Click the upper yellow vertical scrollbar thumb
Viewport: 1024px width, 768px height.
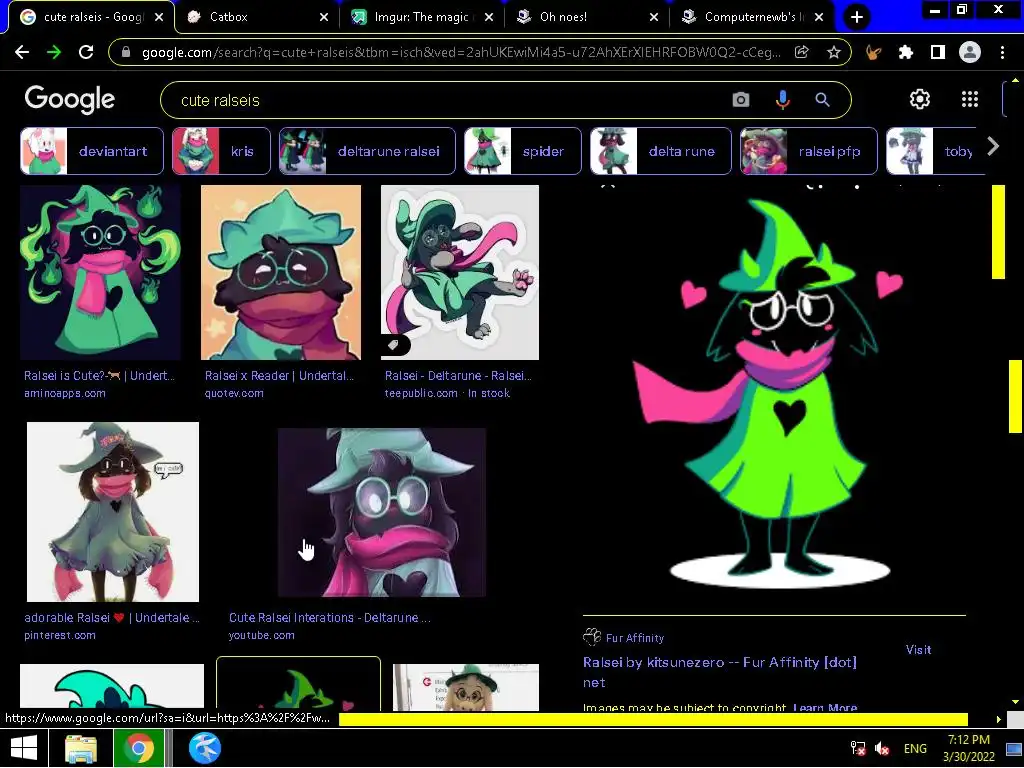pyautogui.click(x=998, y=232)
